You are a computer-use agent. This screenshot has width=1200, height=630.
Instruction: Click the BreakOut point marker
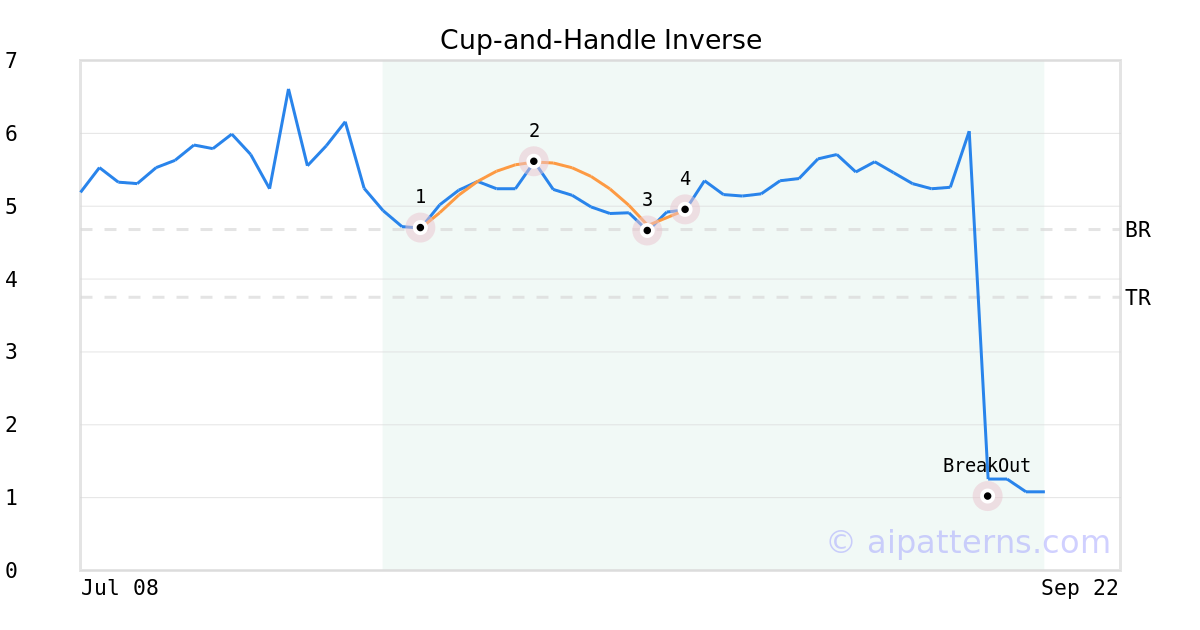click(987, 496)
